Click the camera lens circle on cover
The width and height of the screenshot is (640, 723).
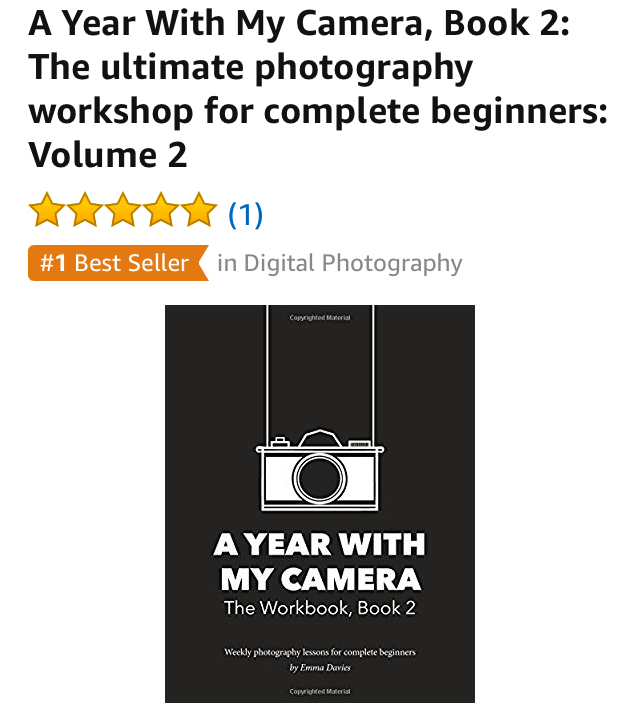tap(320, 478)
